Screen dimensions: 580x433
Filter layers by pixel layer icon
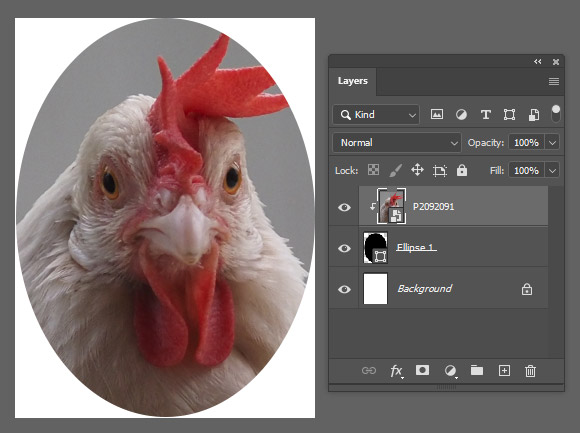437,115
